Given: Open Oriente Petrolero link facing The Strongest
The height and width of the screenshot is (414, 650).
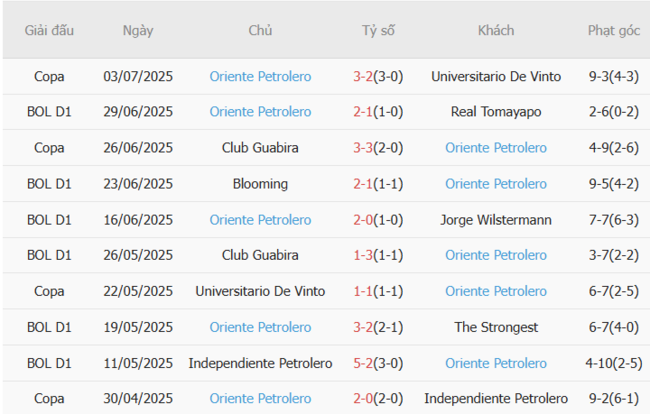Looking at the screenshot, I should (260, 327).
